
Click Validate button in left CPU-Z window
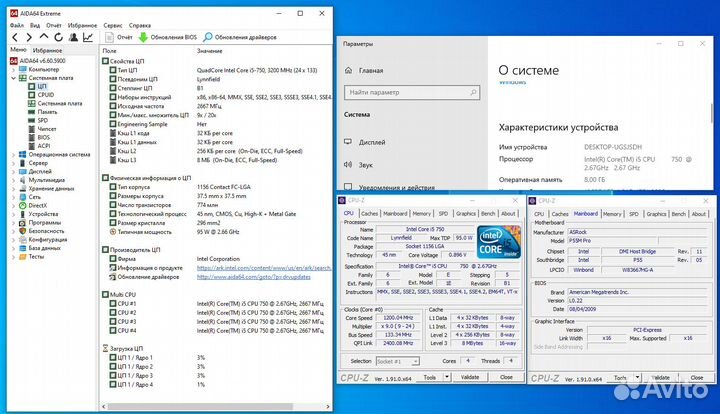pyautogui.click(x=470, y=377)
